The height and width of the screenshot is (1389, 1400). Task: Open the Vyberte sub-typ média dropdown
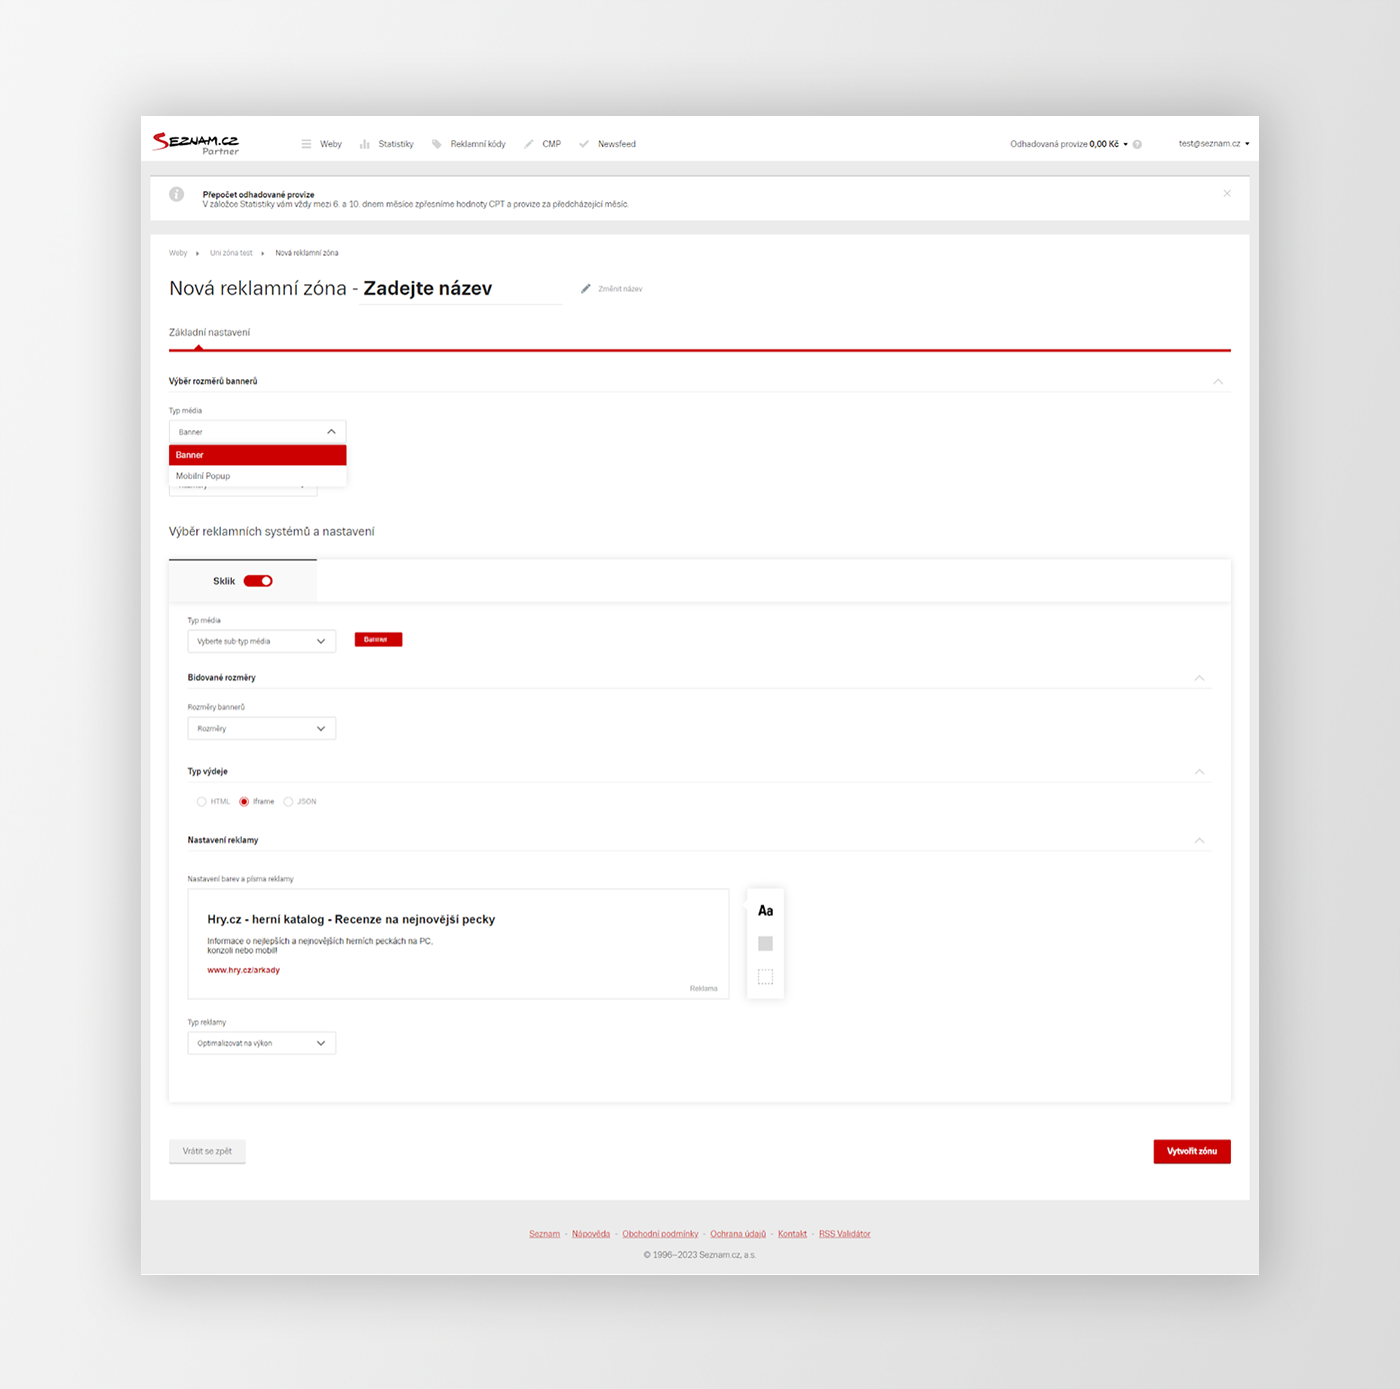click(261, 641)
